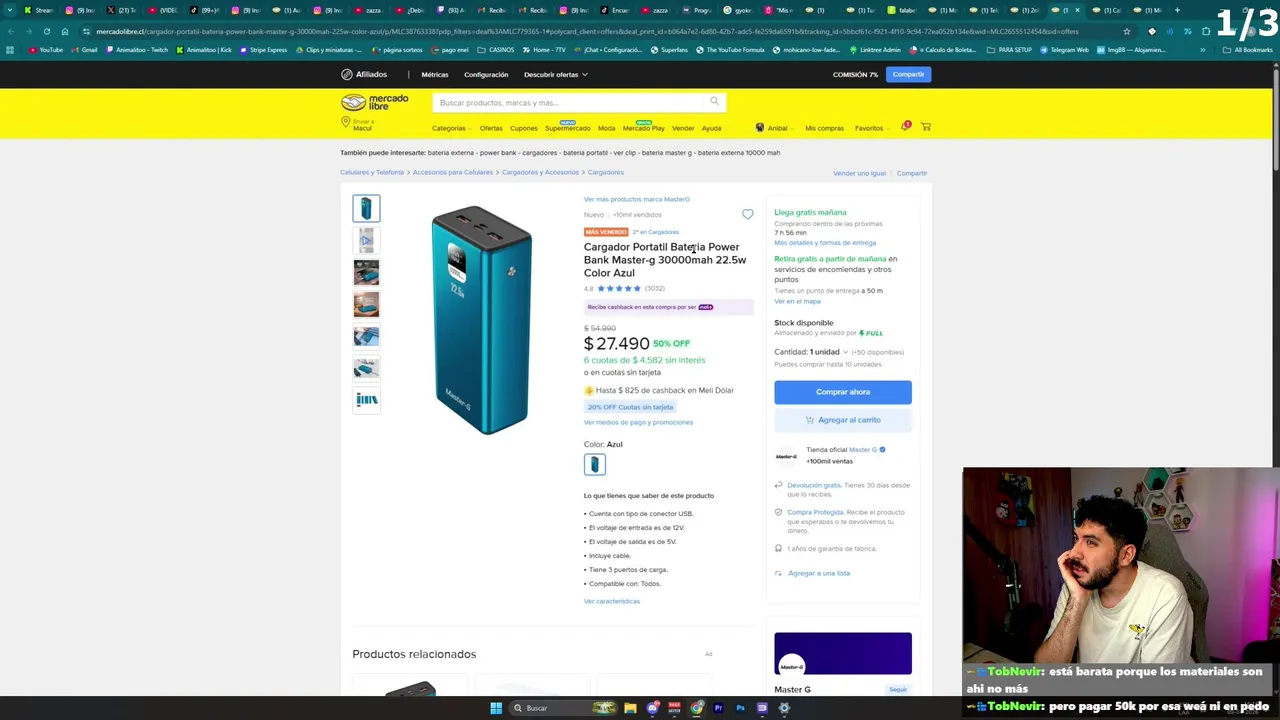Add product to favorites heart
1280x720 pixels.
coord(747,214)
